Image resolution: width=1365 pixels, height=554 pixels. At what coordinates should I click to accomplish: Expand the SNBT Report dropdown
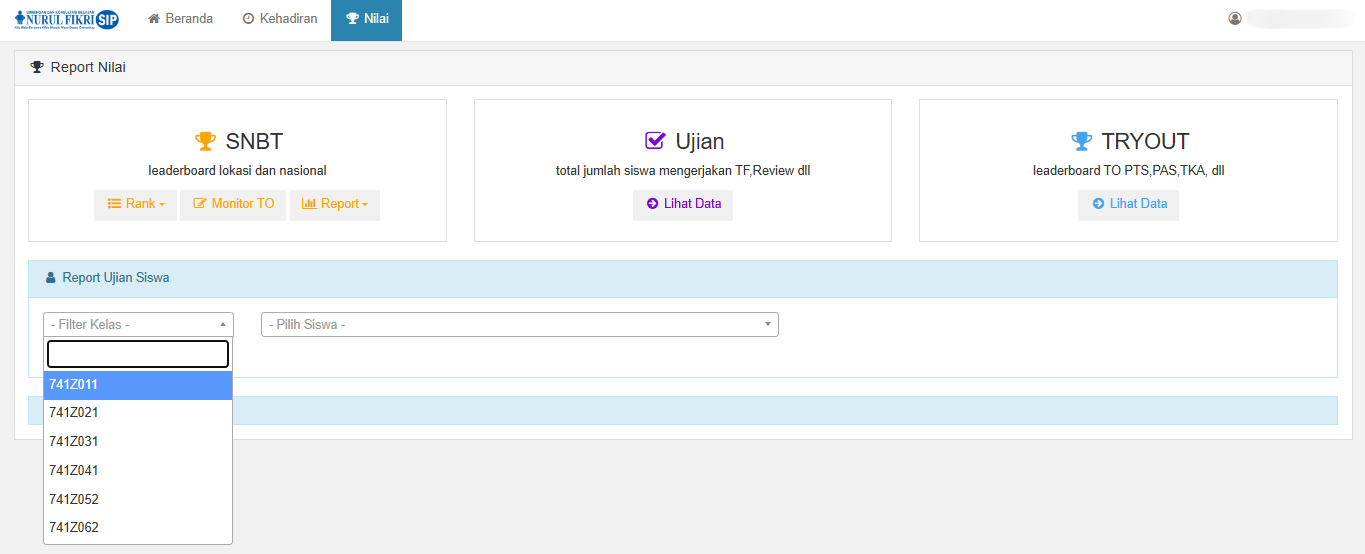coord(334,204)
